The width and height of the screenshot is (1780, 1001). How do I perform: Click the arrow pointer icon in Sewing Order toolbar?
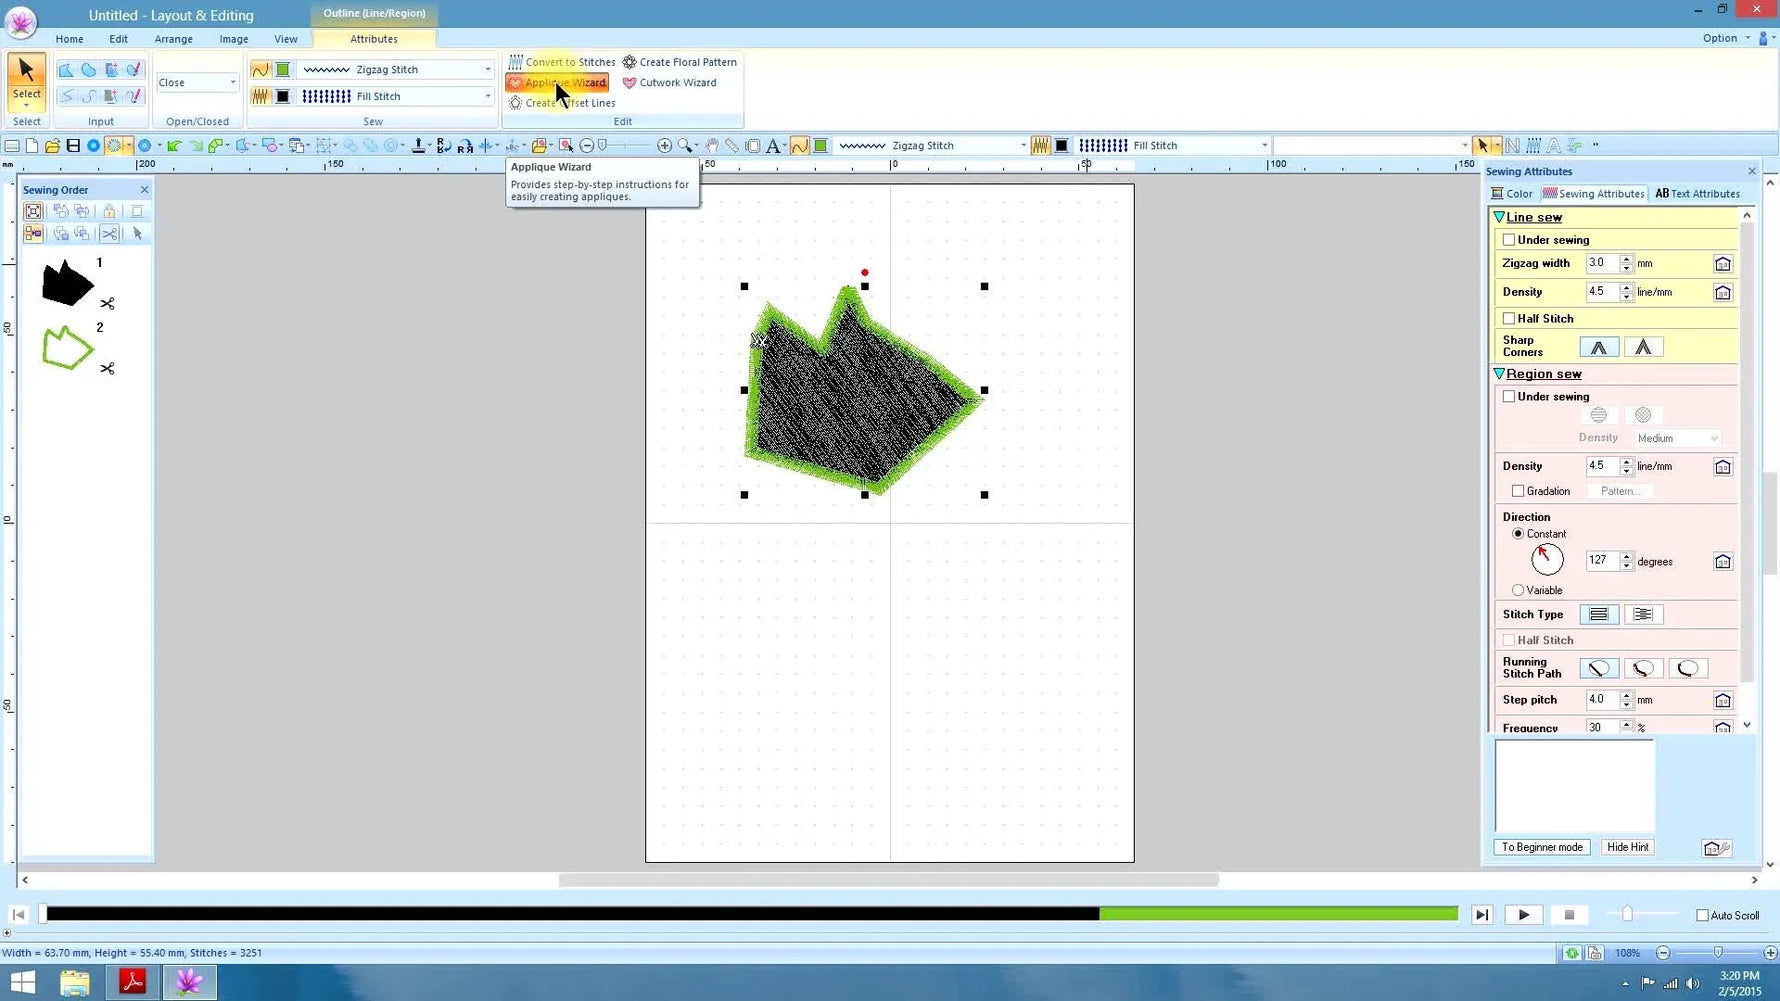tap(137, 234)
